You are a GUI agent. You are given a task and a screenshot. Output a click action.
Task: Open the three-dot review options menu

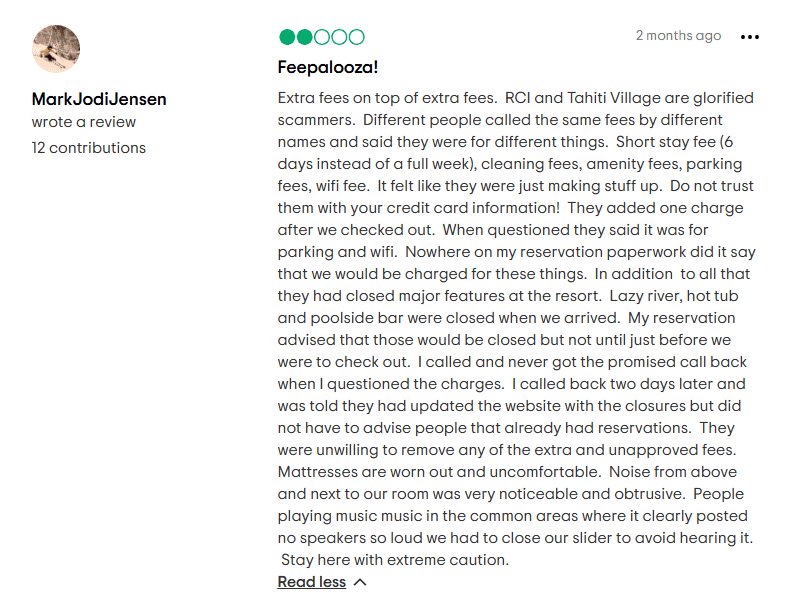[750, 37]
